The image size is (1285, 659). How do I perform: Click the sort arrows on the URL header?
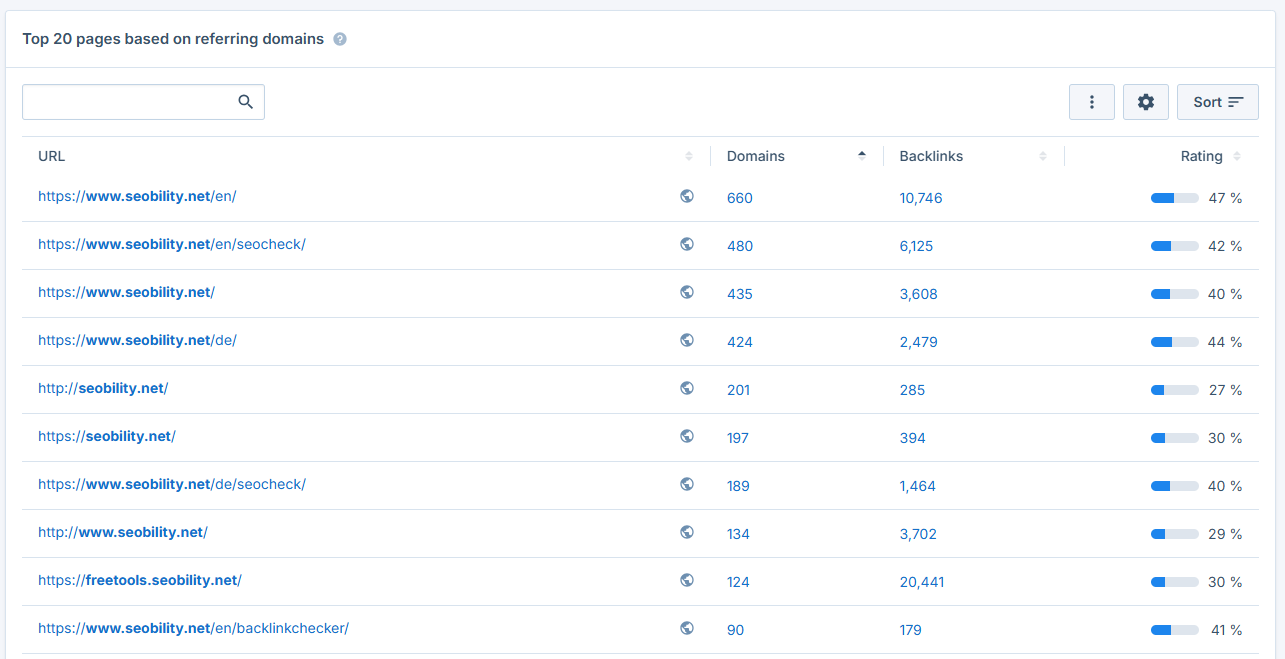pos(688,156)
